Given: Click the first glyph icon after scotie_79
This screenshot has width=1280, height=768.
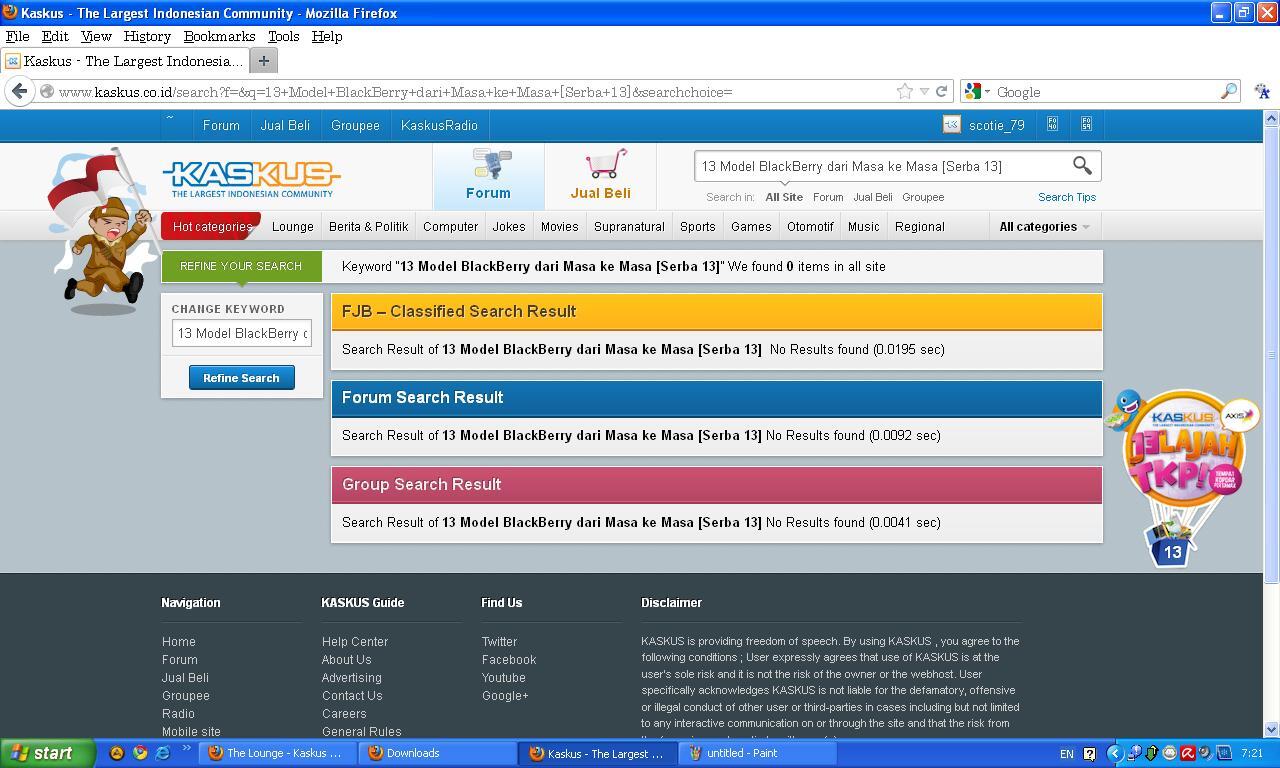Looking at the screenshot, I should click(1052, 124).
